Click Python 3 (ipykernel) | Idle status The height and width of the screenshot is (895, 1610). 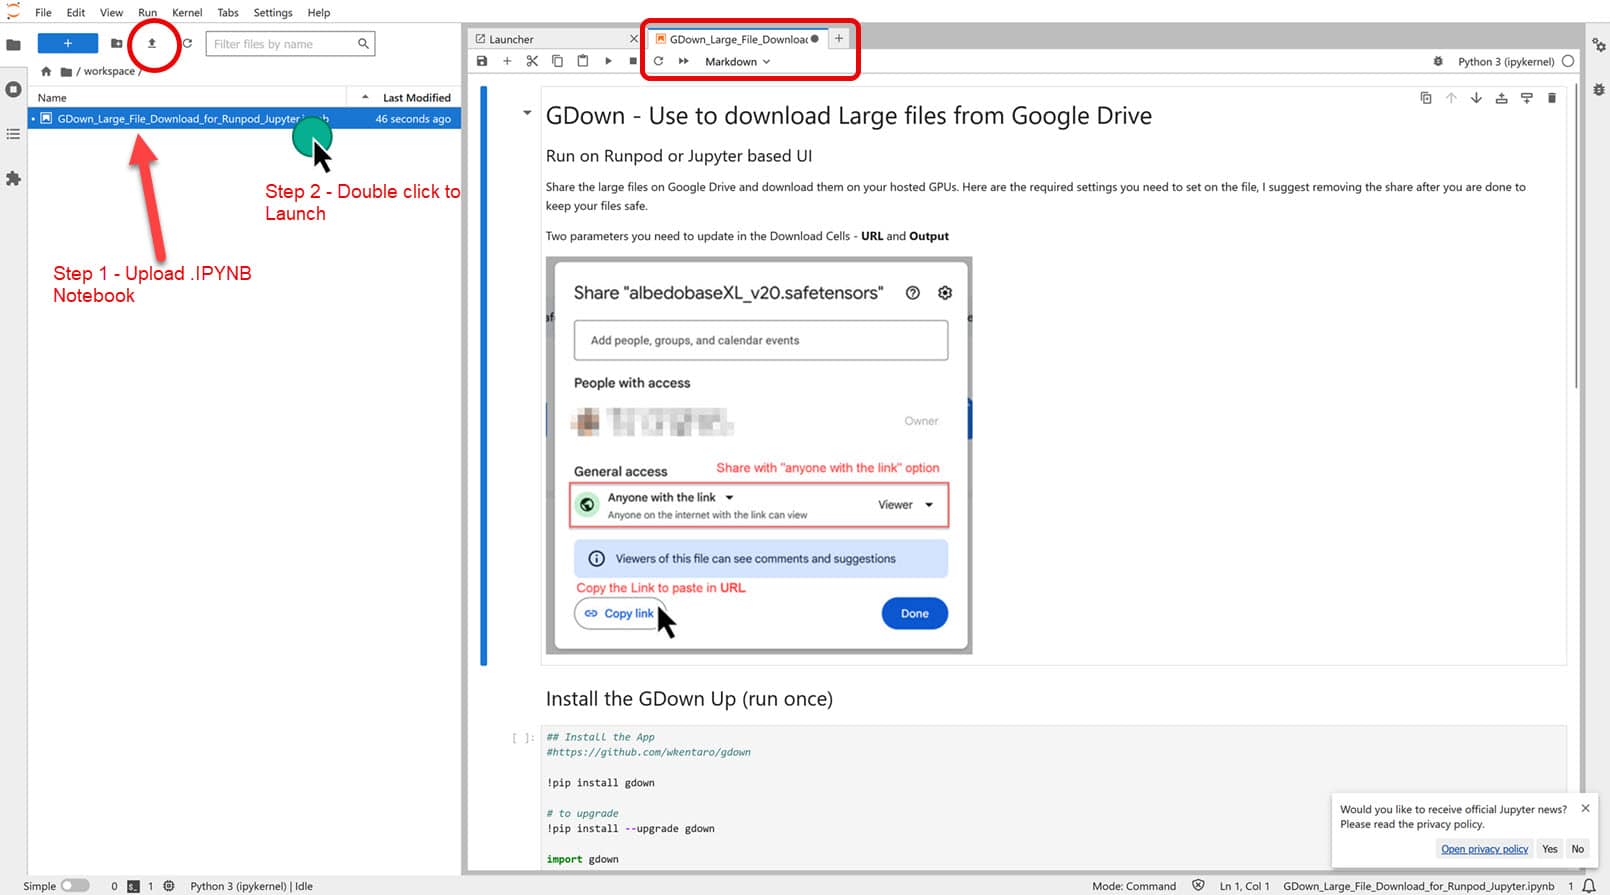(251, 886)
